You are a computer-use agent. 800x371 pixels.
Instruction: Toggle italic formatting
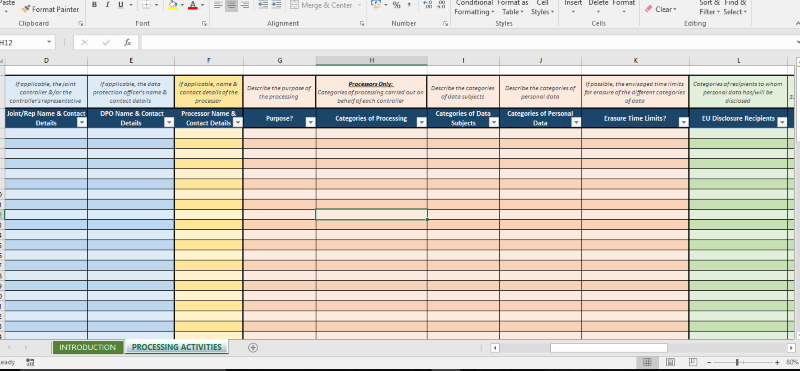(x=108, y=5)
